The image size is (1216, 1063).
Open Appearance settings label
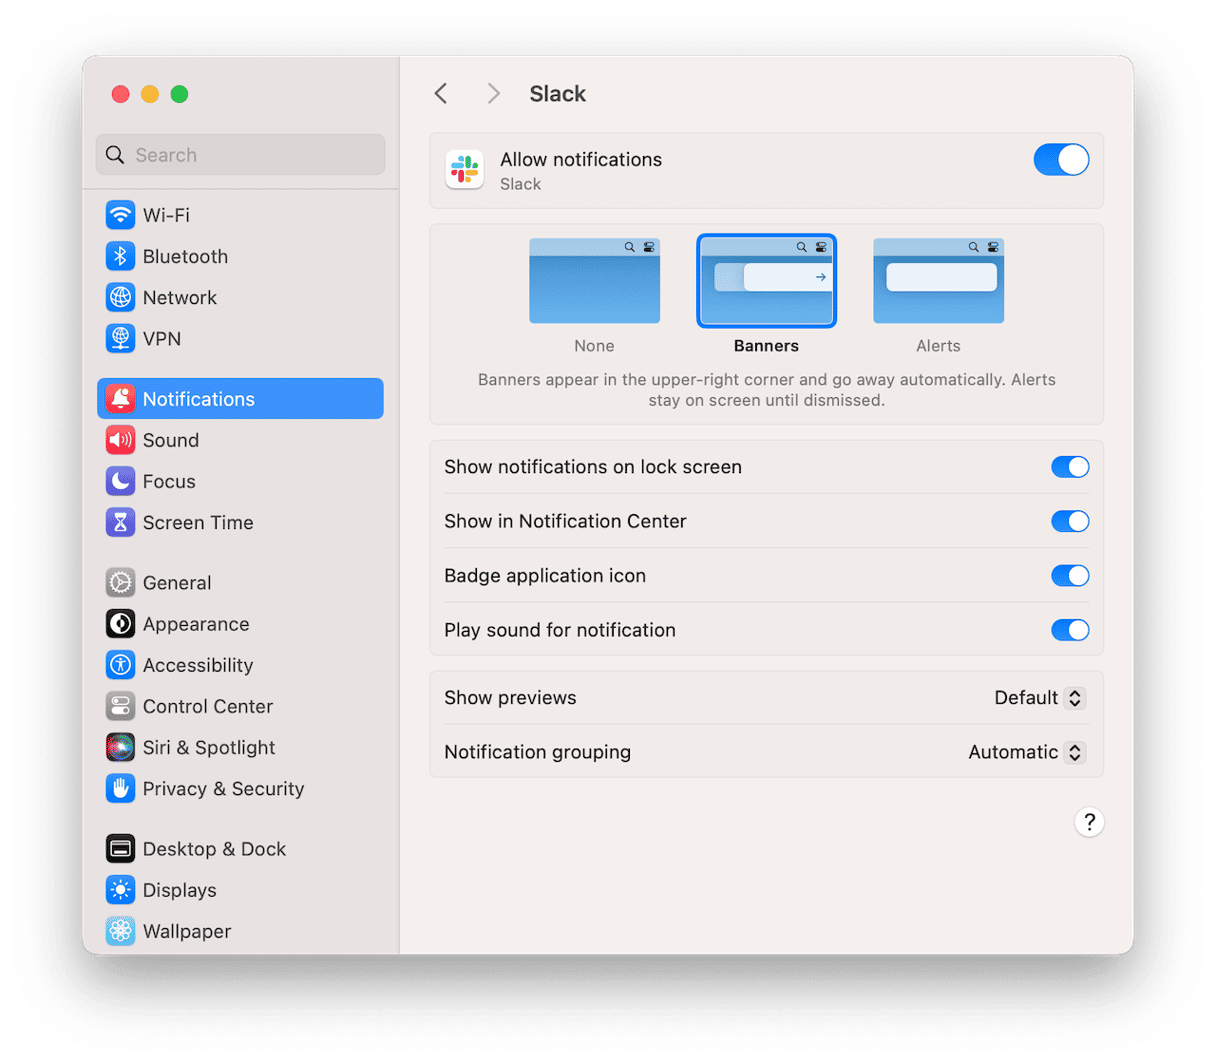(x=196, y=623)
